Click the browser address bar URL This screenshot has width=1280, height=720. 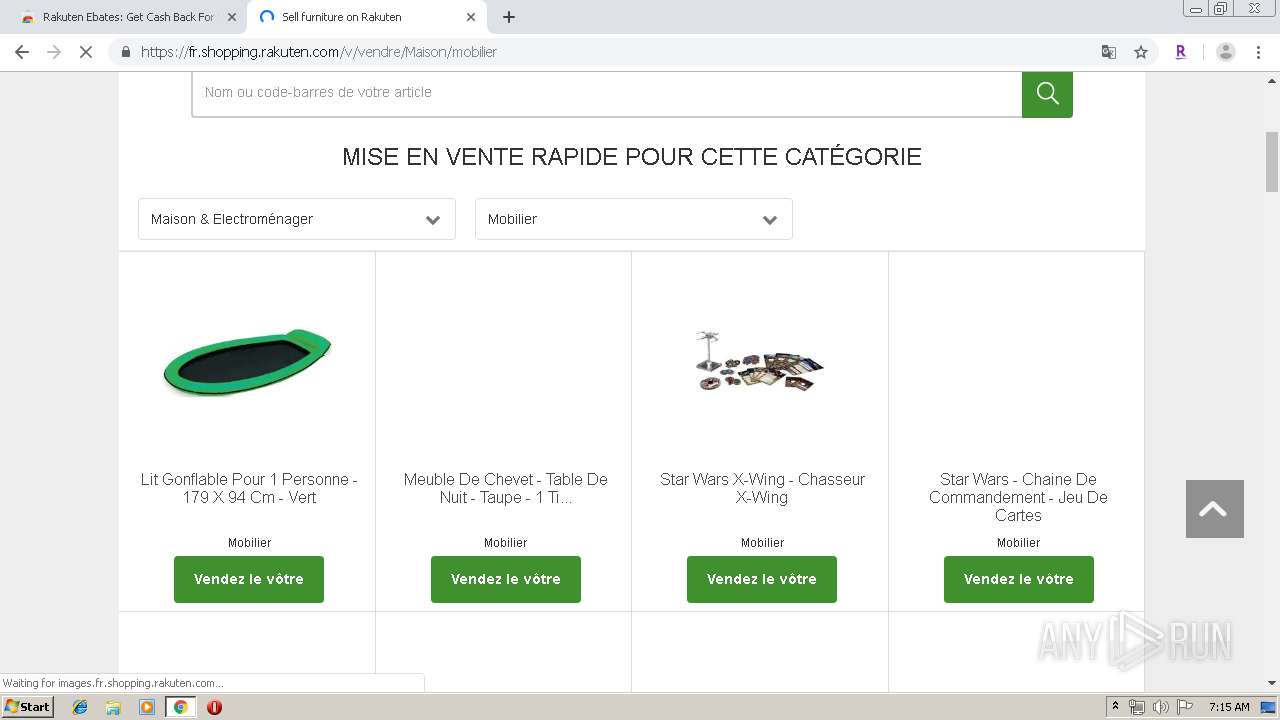pos(319,52)
